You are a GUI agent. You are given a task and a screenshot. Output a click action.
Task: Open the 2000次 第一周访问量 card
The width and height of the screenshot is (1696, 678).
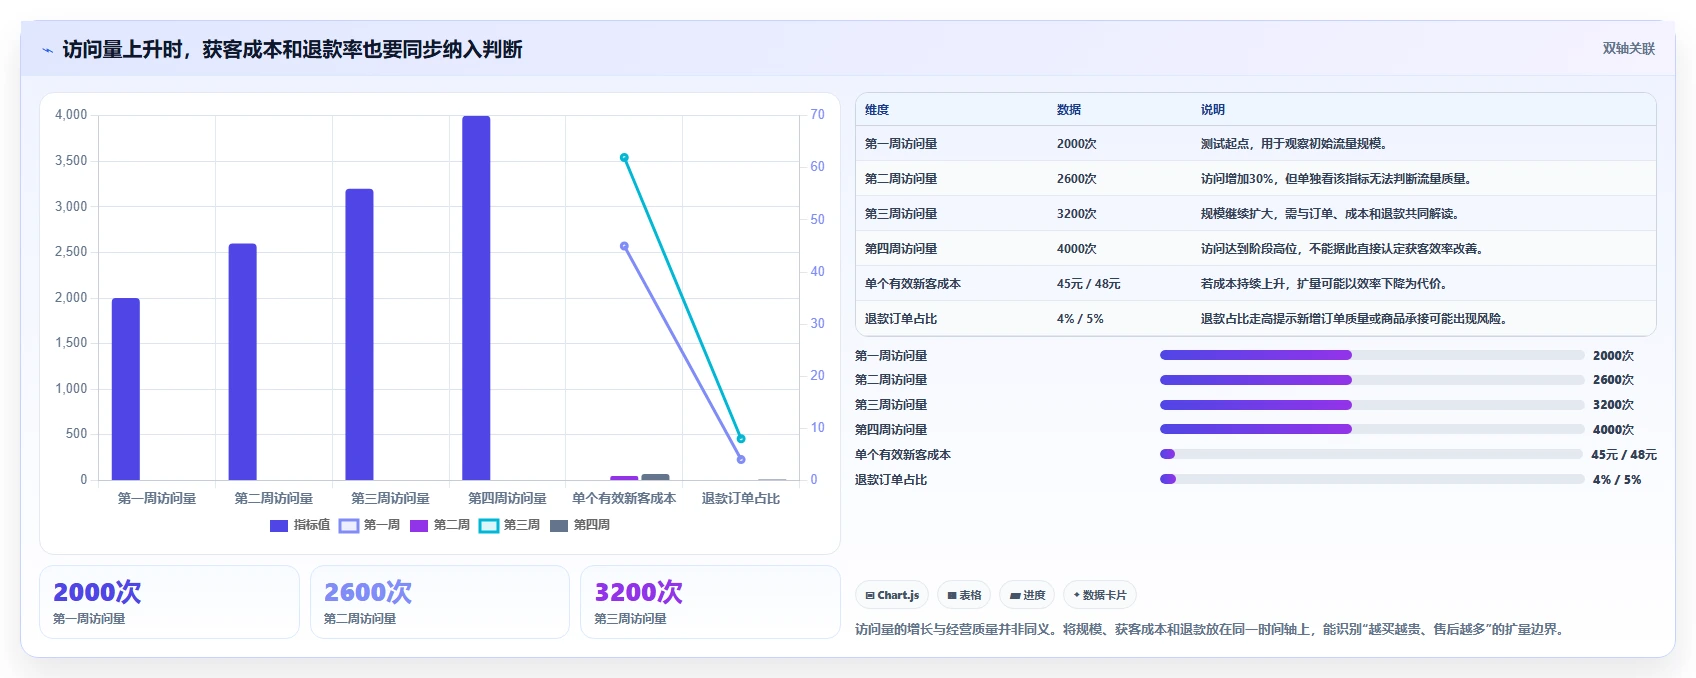[x=169, y=602]
